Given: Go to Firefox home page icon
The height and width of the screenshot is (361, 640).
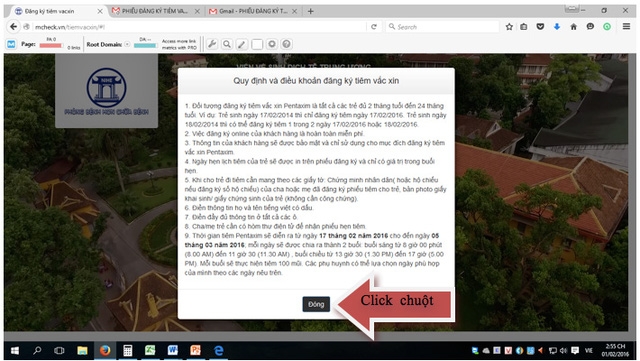Looking at the screenshot, I should 573,27.
